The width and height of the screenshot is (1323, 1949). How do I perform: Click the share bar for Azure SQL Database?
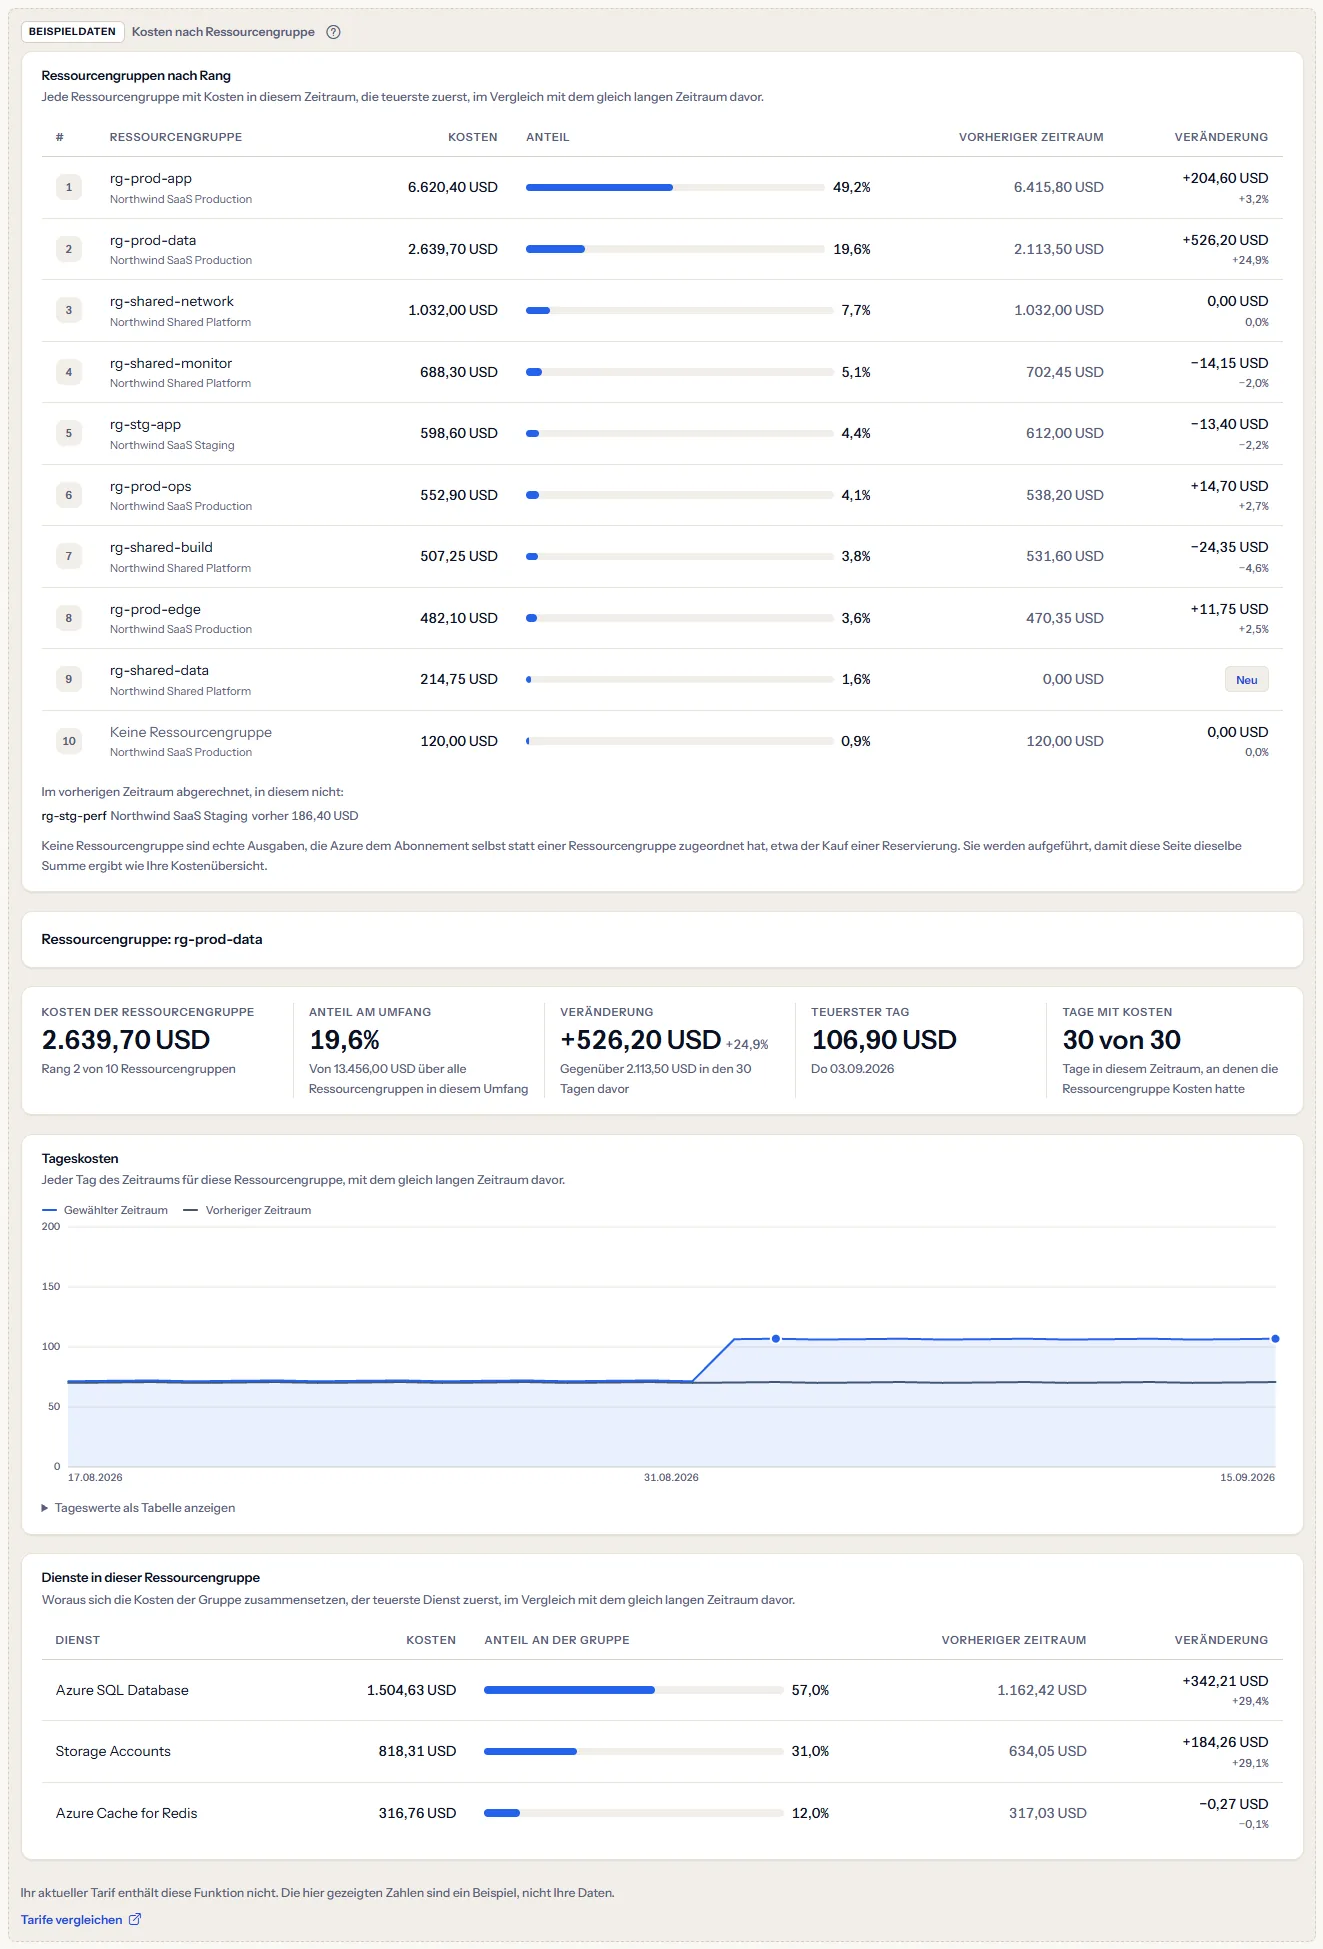[634, 1690]
